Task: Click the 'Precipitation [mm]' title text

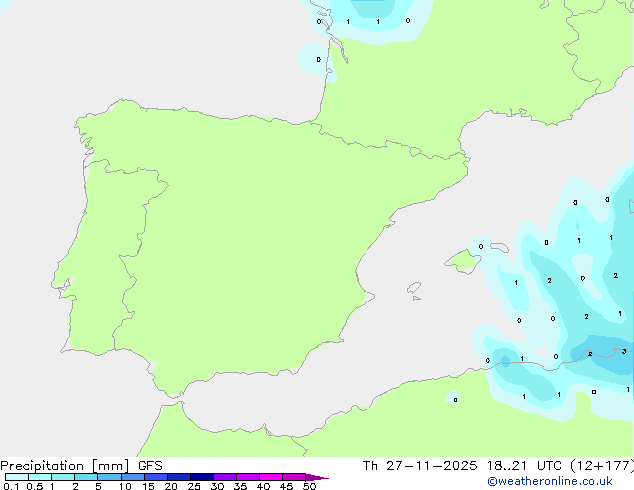Action: [65, 466]
